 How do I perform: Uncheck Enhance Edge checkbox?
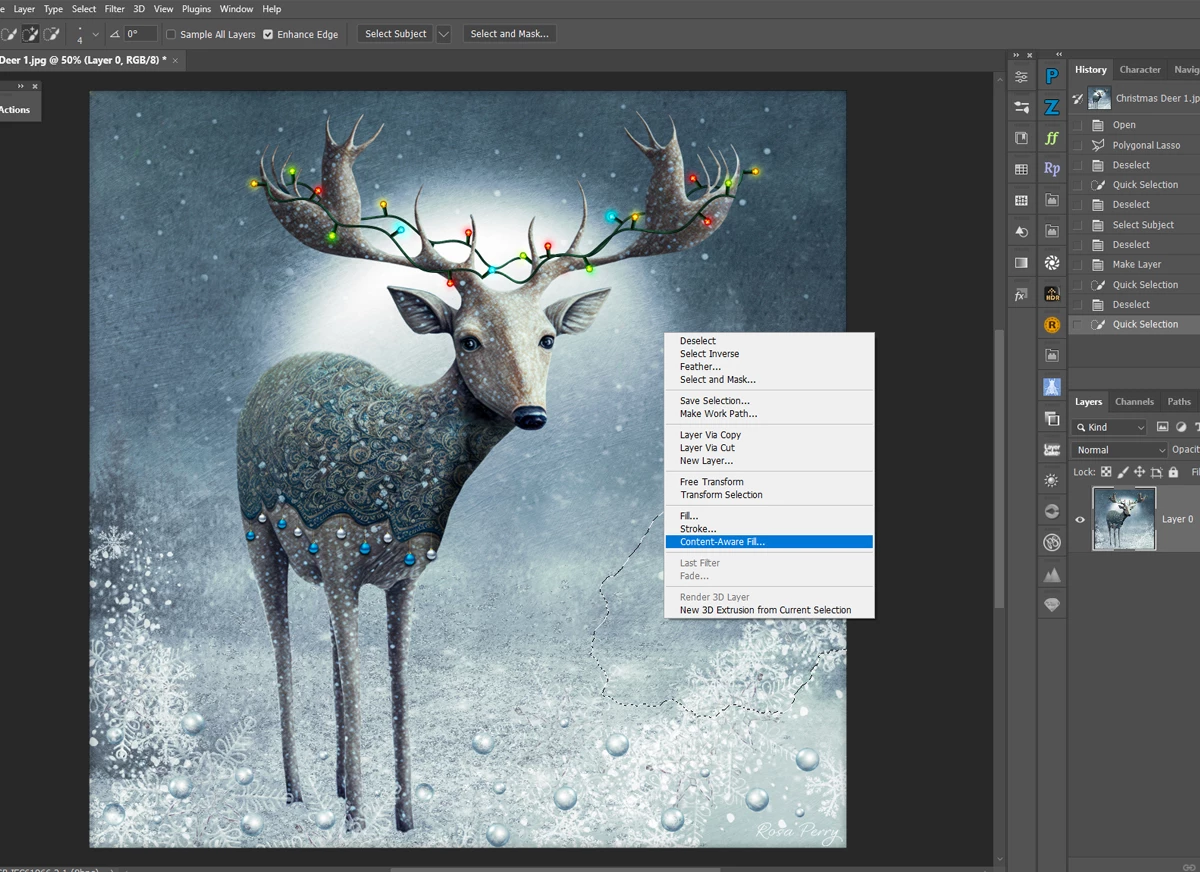(x=268, y=34)
